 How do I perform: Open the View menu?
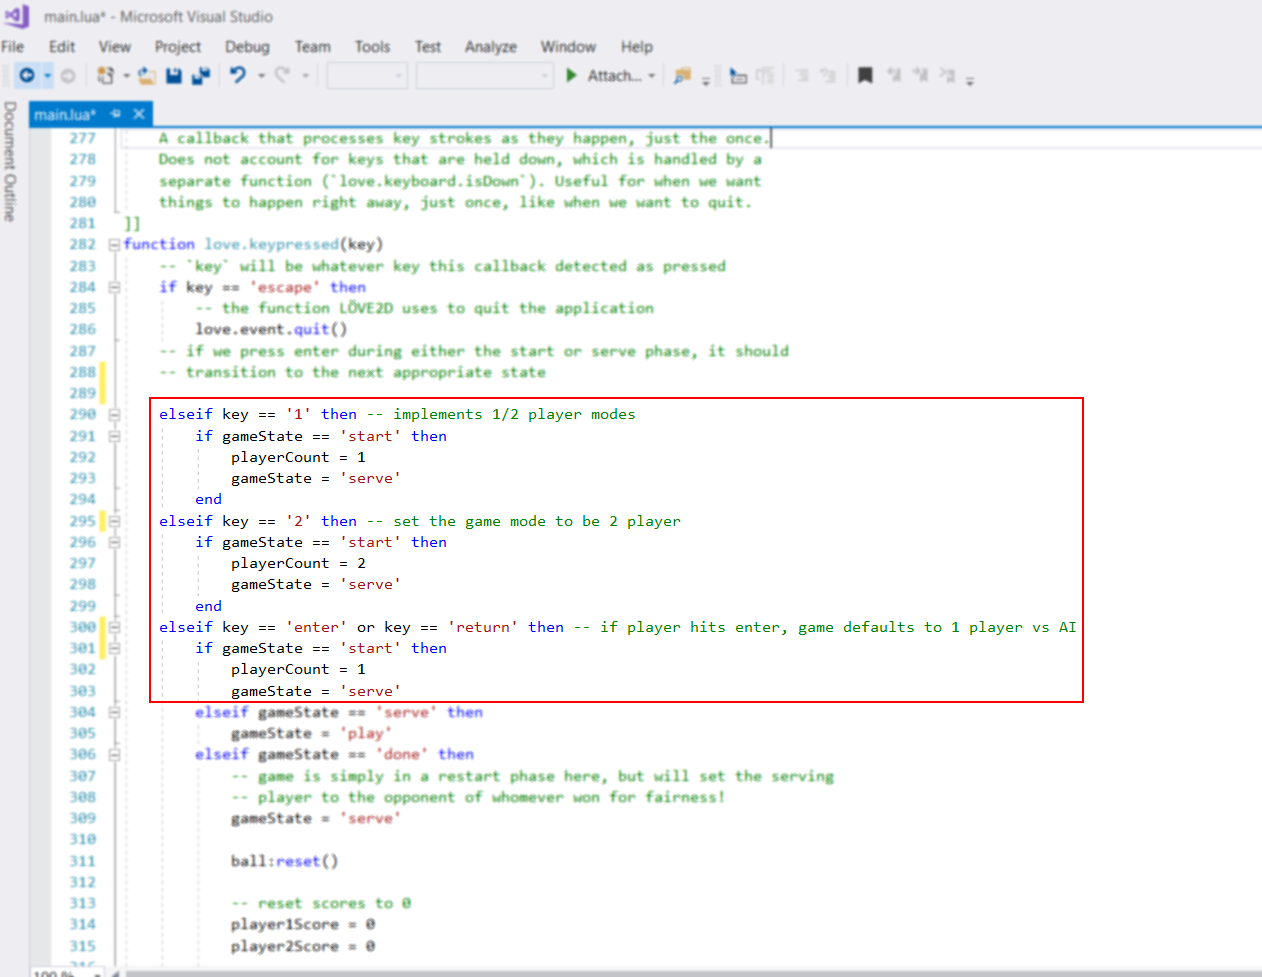[115, 46]
